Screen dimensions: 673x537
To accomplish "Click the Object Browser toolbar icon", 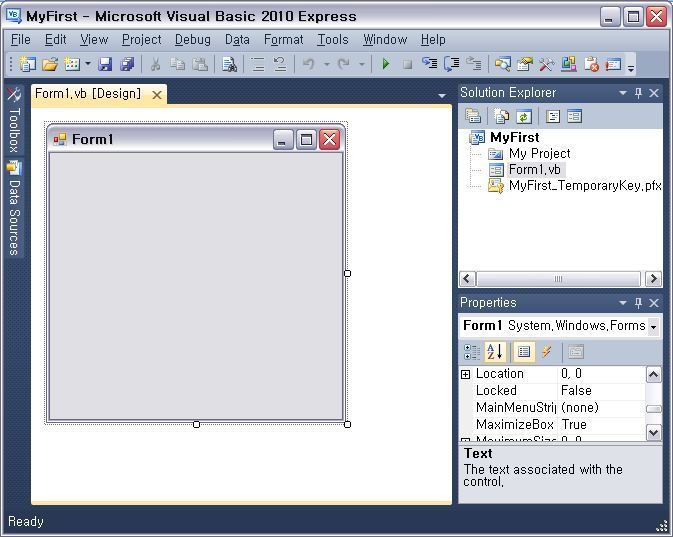I will coord(569,64).
